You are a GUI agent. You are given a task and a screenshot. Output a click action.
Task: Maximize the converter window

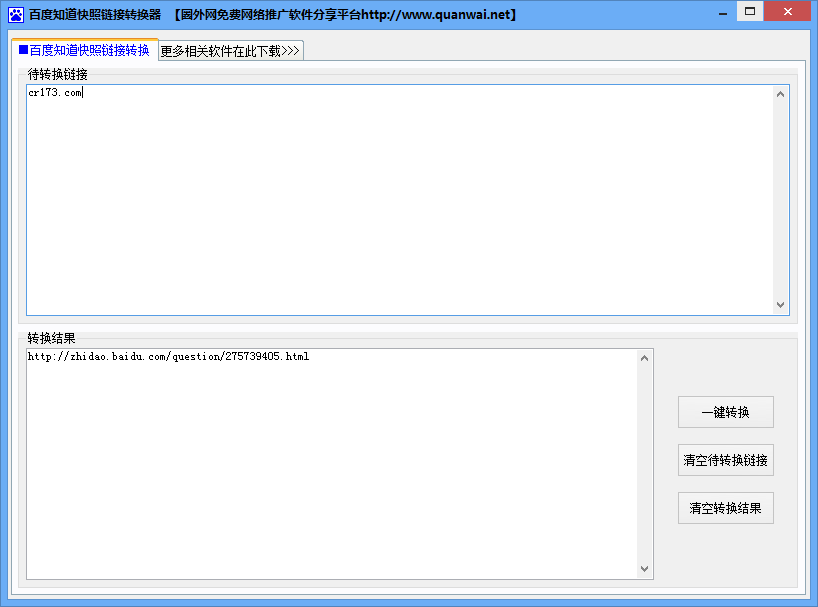click(750, 11)
